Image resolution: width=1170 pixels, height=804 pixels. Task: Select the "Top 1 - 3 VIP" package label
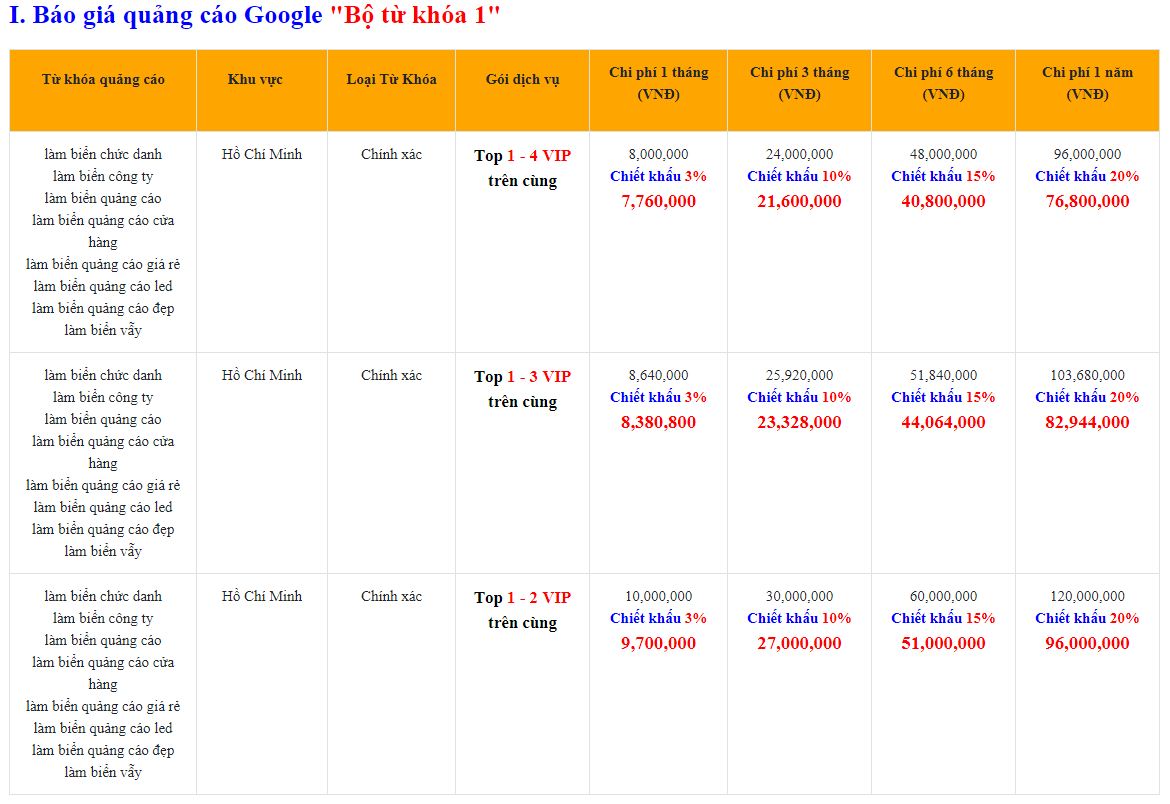522,376
